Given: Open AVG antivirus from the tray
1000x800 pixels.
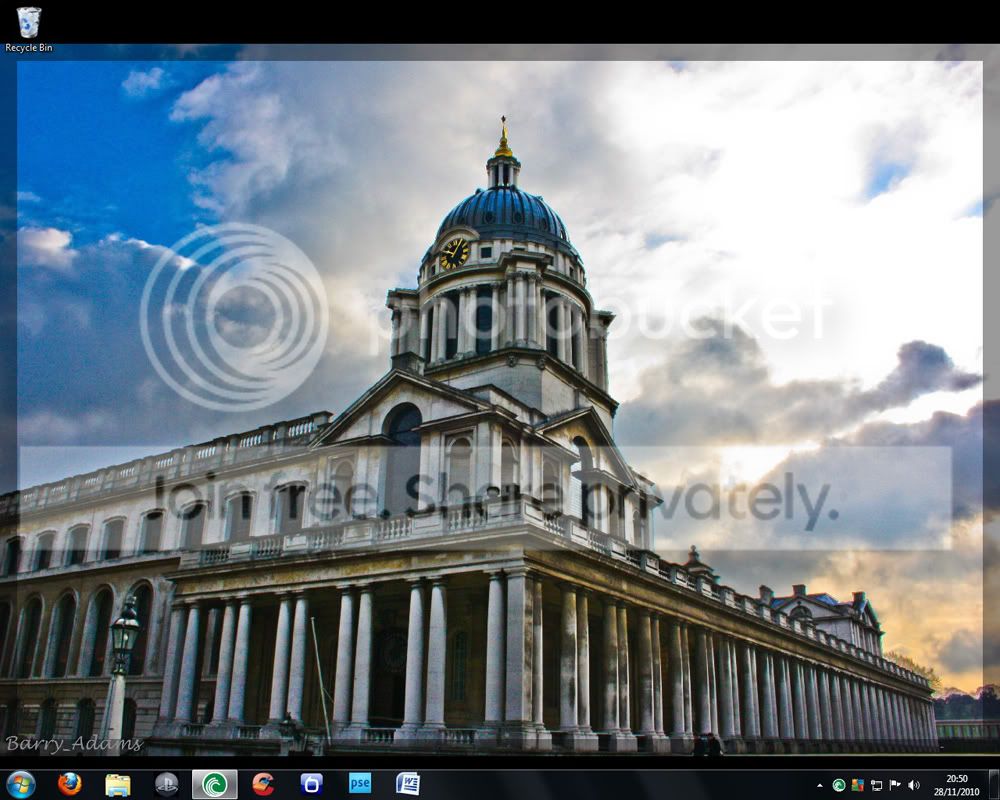Looking at the screenshot, I should coord(857,785).
